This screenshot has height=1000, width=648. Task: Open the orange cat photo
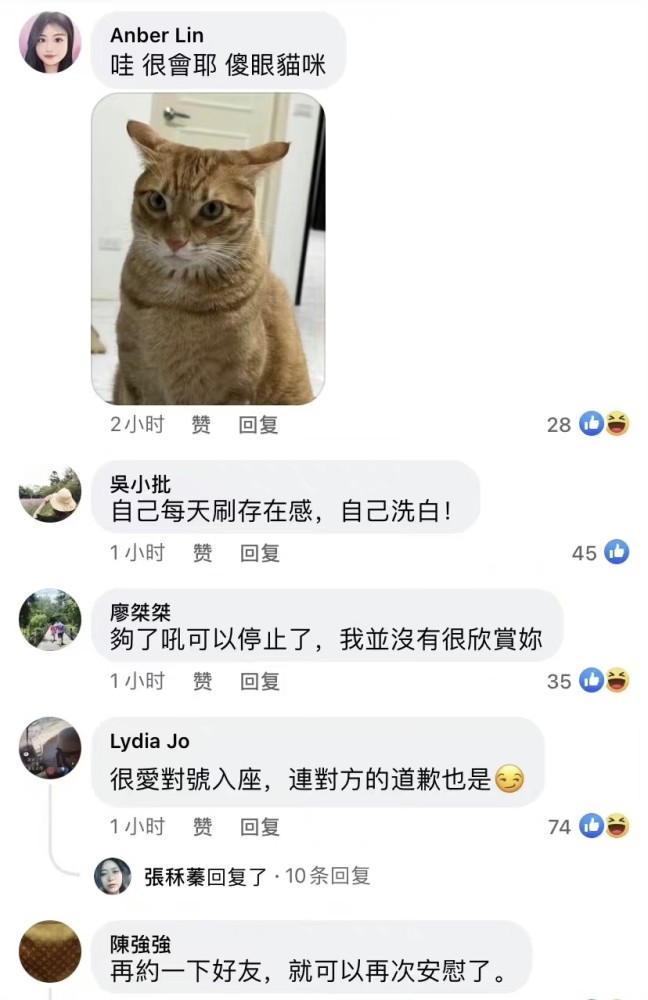pos(208,249)
